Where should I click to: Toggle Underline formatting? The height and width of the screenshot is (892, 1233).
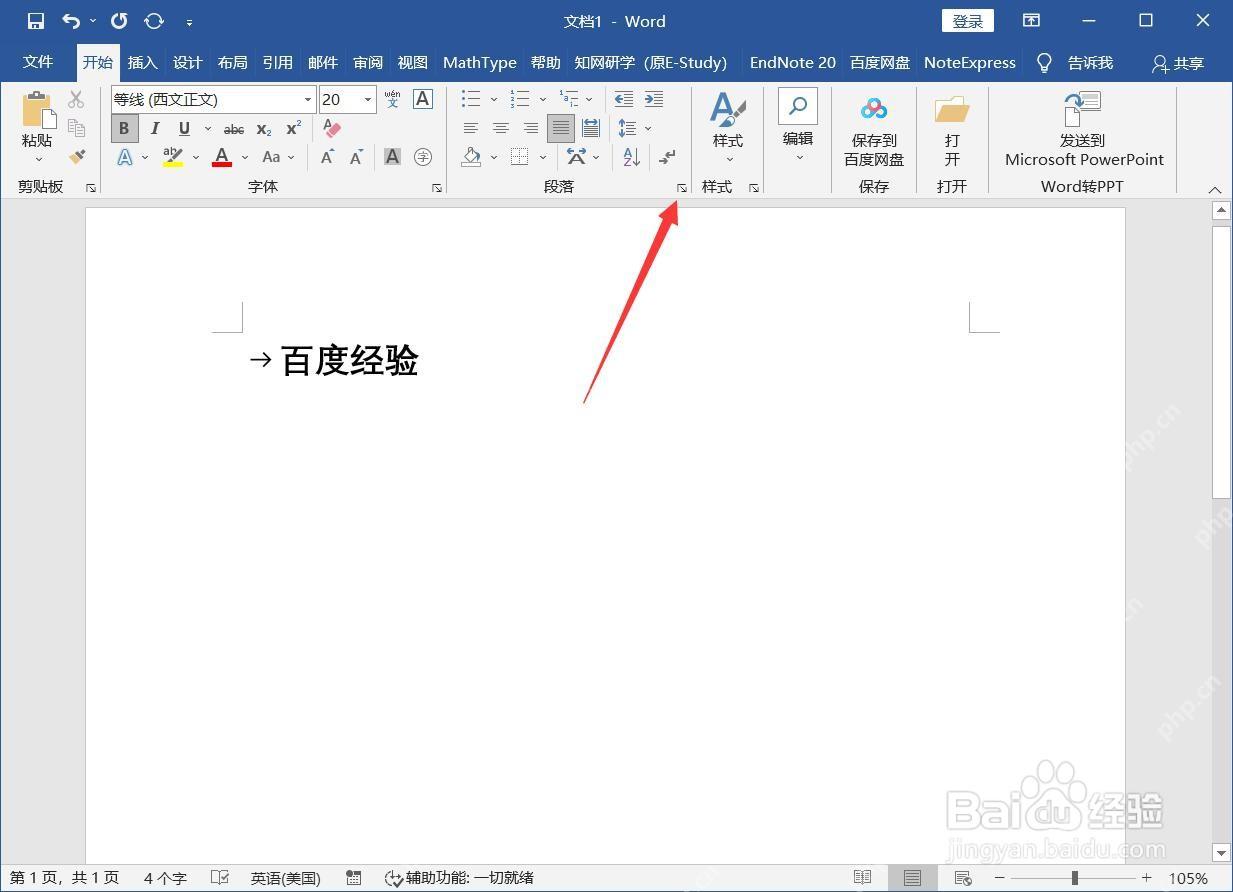click(x=184, y=128)
